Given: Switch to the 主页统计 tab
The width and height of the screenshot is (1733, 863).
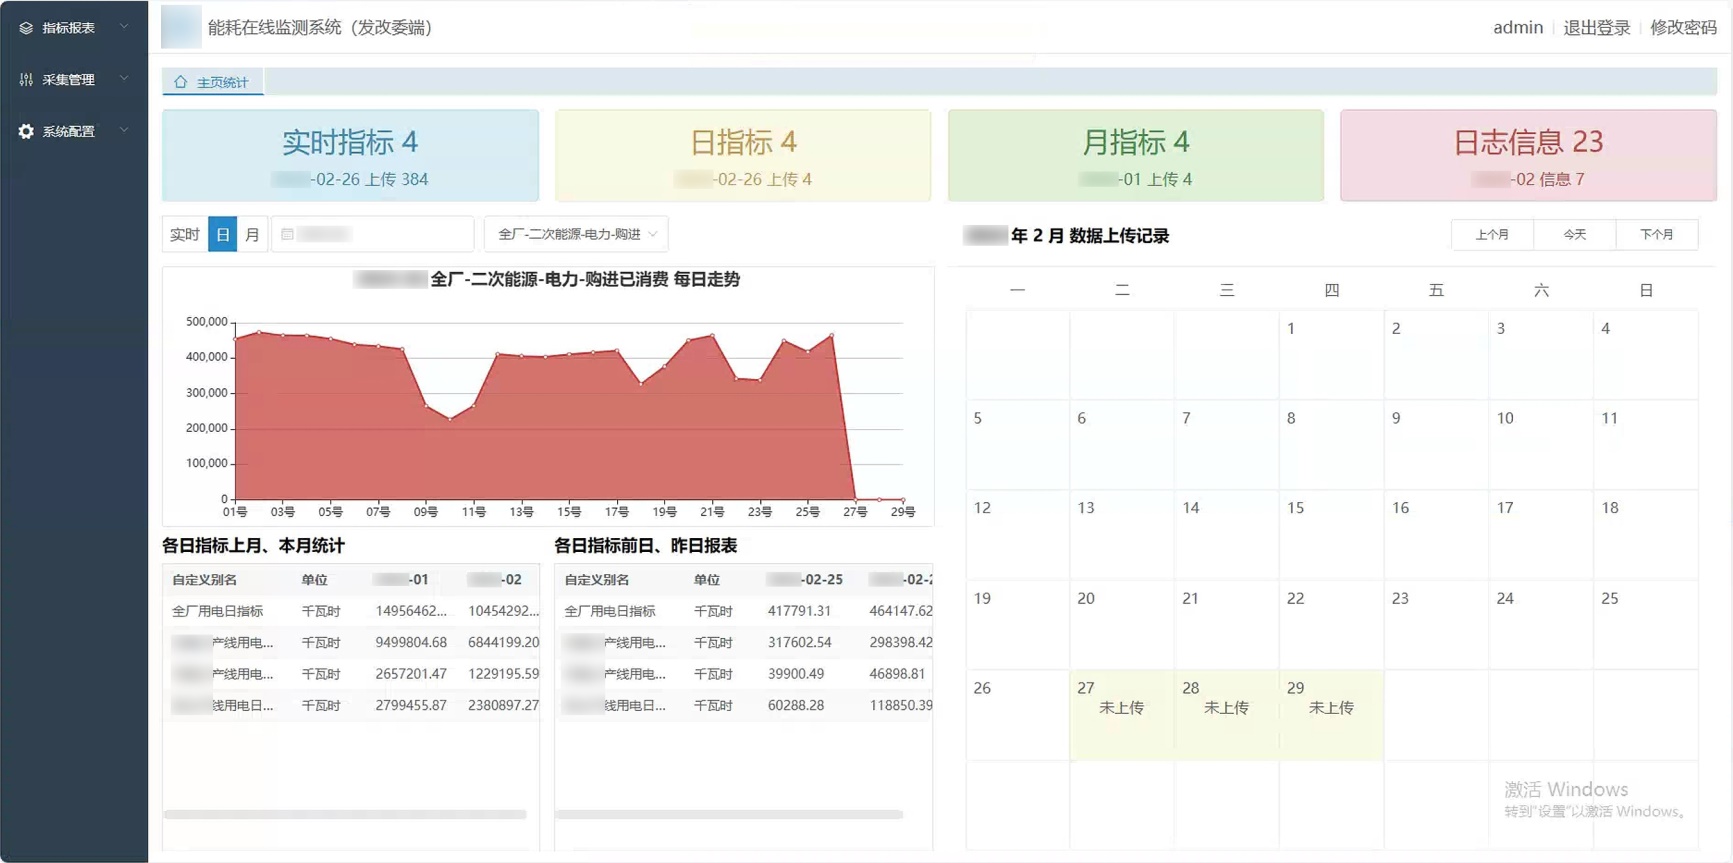Looking at the screenshot, I should click(212, 82).
